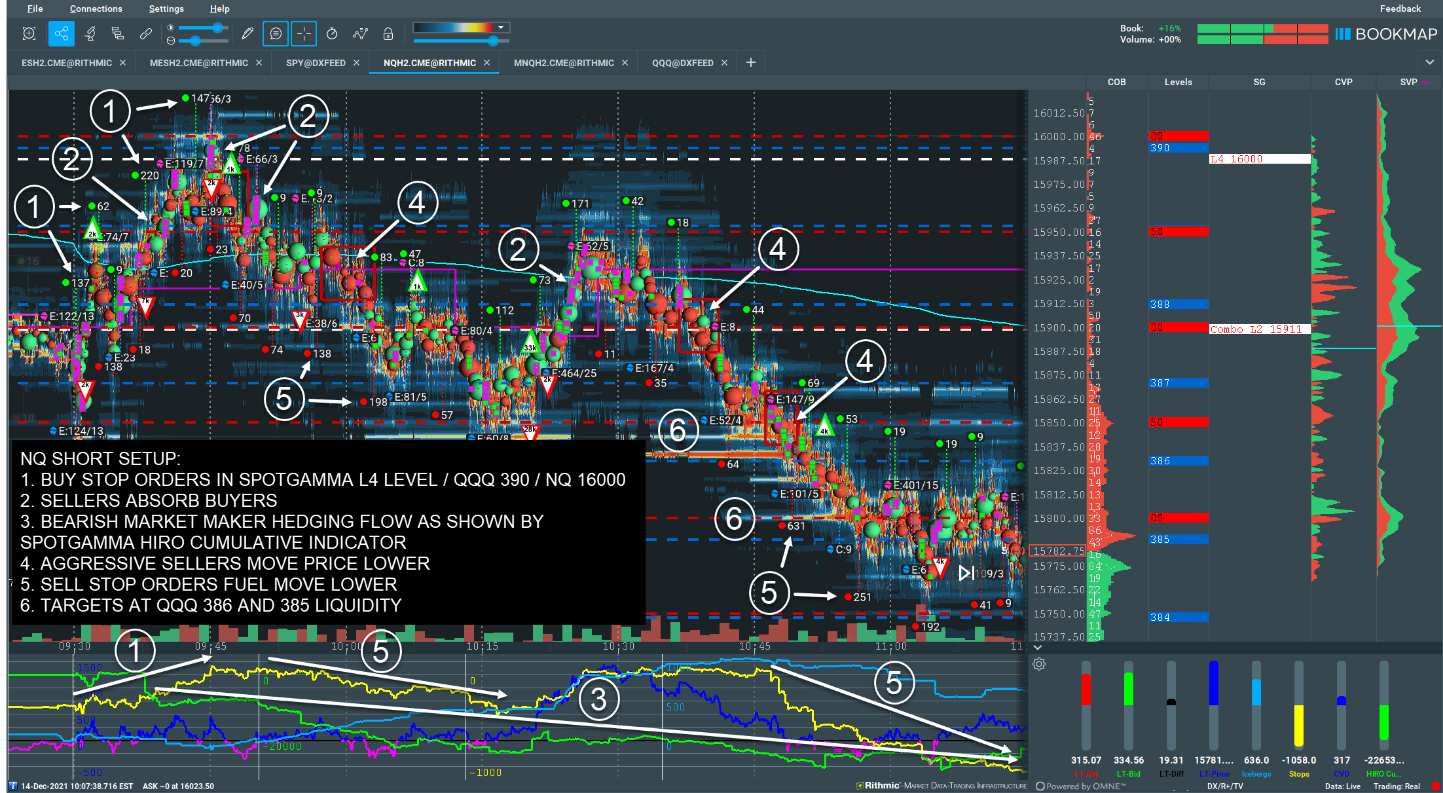Close the SPY@DXFEED tab

coord(357,62)
